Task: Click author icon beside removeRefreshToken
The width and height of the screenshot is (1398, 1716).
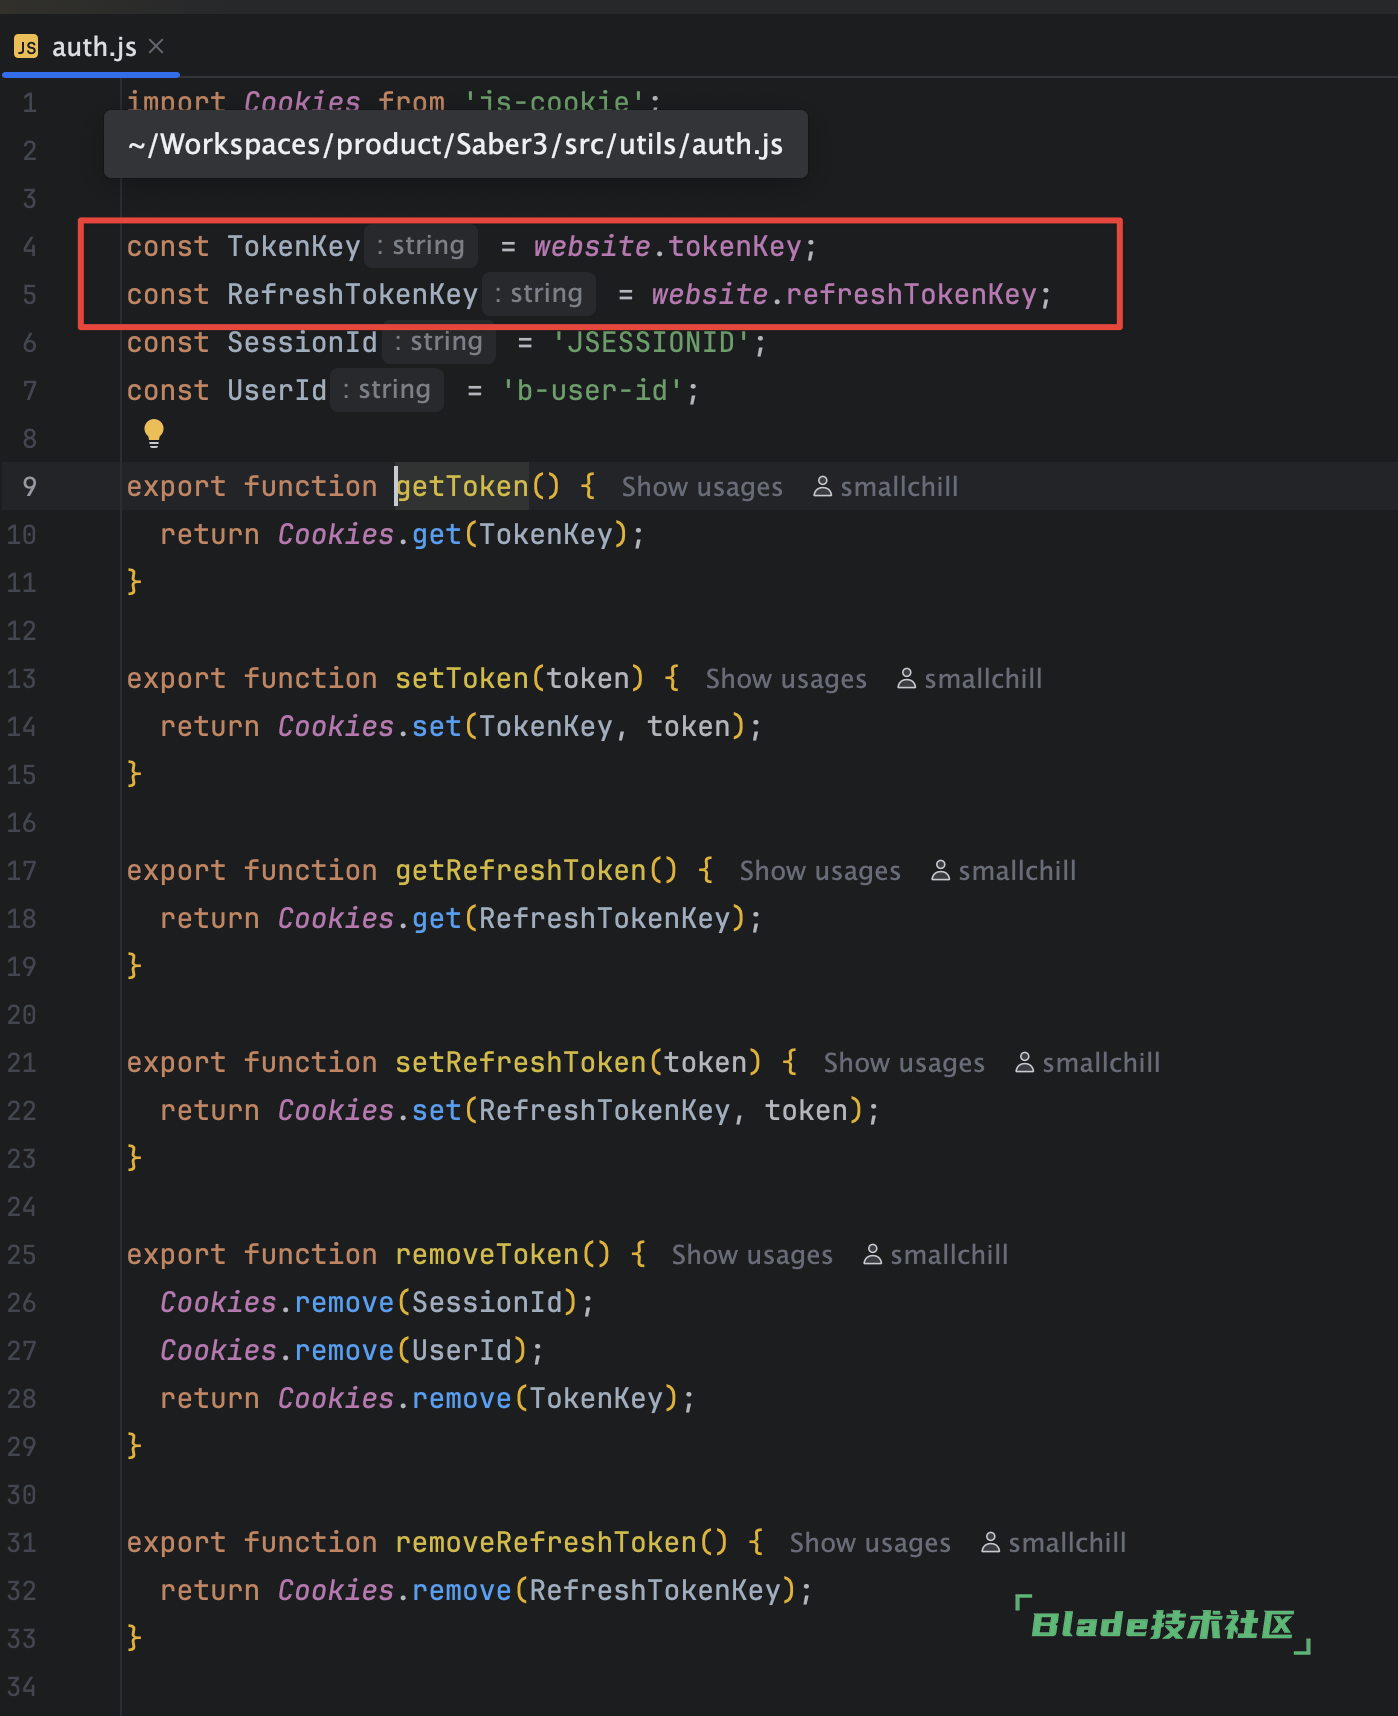Action: [990, 1543]
